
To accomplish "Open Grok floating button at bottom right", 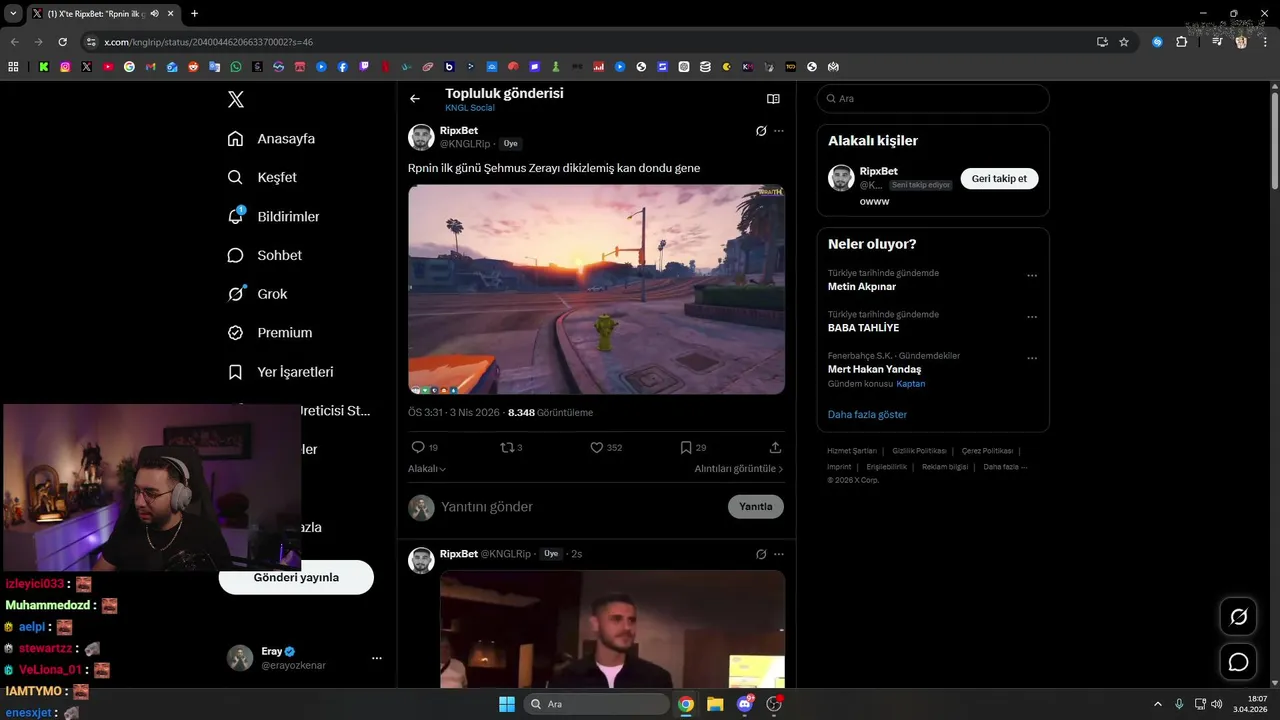I will (x=1238, y=617).
